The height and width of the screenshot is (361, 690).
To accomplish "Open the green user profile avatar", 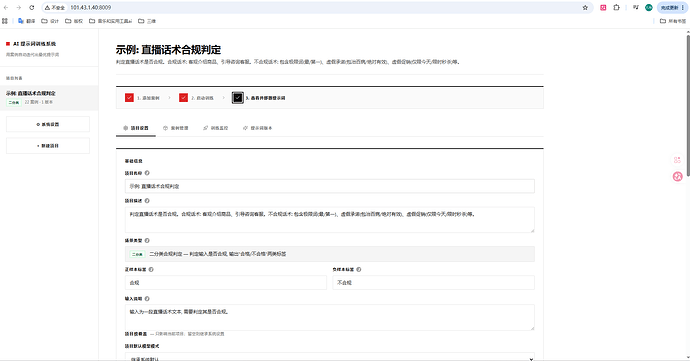I will 649,7.
